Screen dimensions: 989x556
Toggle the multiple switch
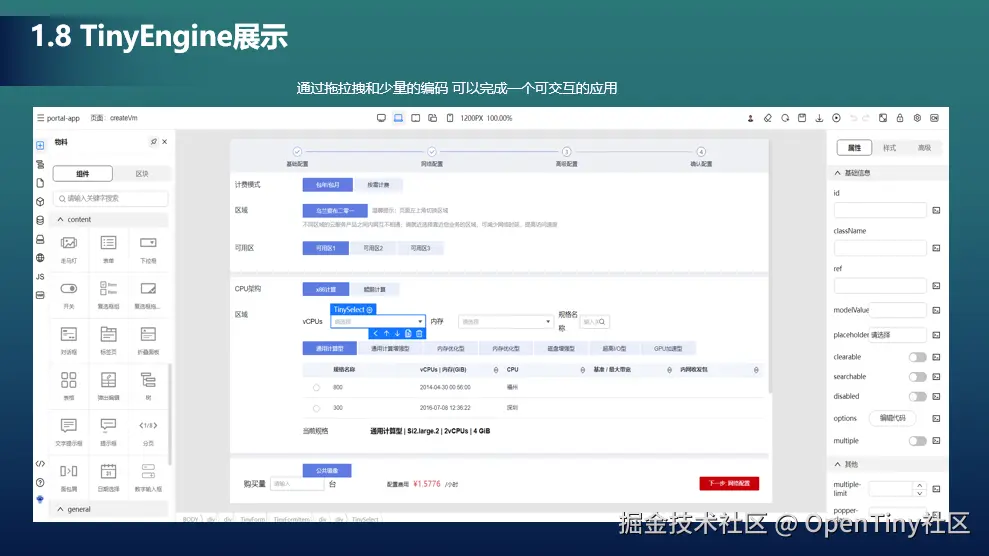click(x=917, y=441)
